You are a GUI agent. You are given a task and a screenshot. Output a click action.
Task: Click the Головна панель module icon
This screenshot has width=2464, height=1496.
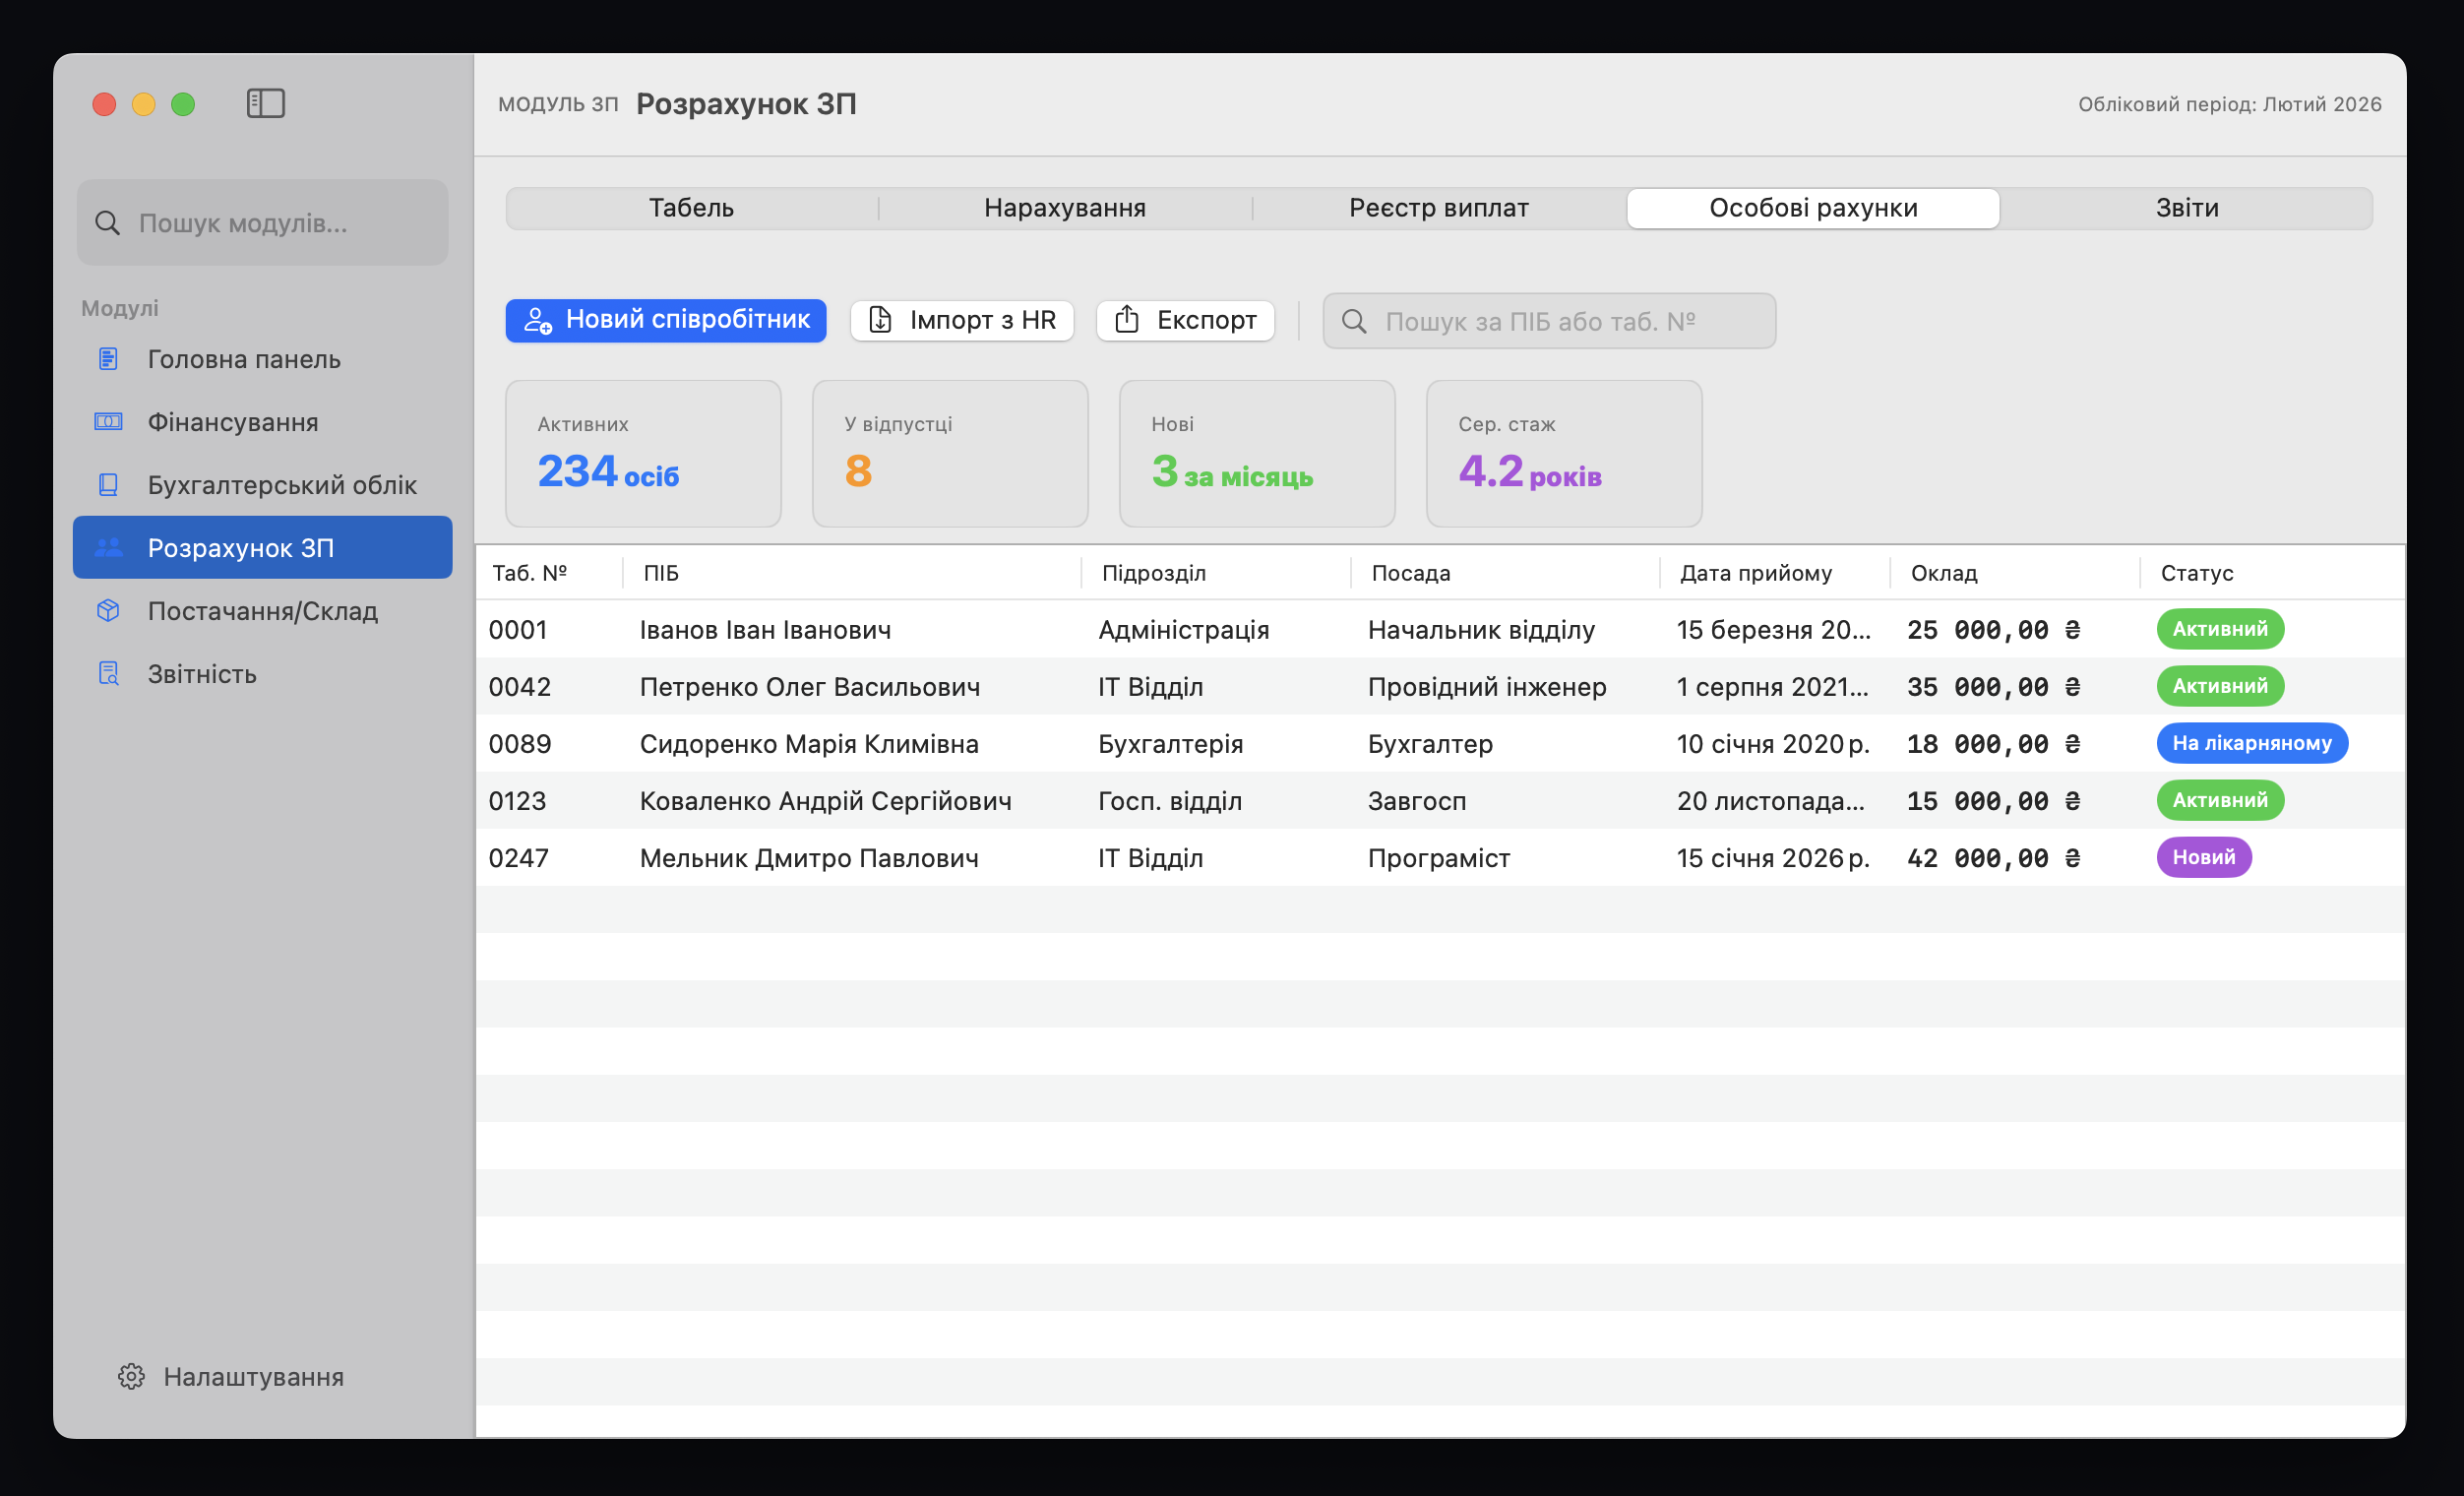[108, 359]
